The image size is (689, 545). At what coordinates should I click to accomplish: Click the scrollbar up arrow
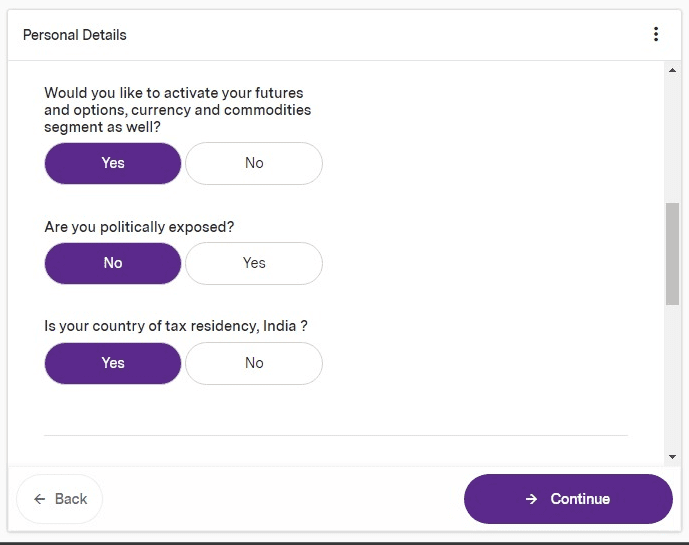coord(672,70)
